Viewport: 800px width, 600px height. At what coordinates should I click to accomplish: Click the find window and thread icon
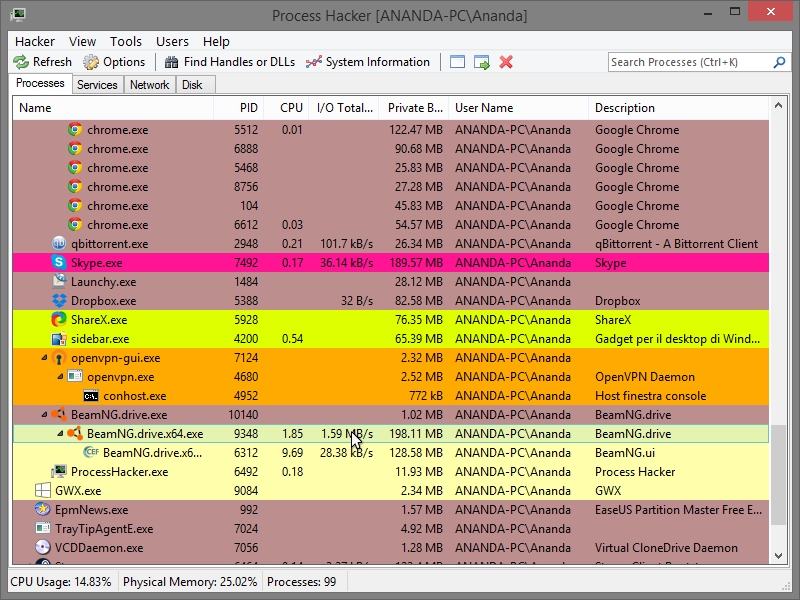[482, 62]
